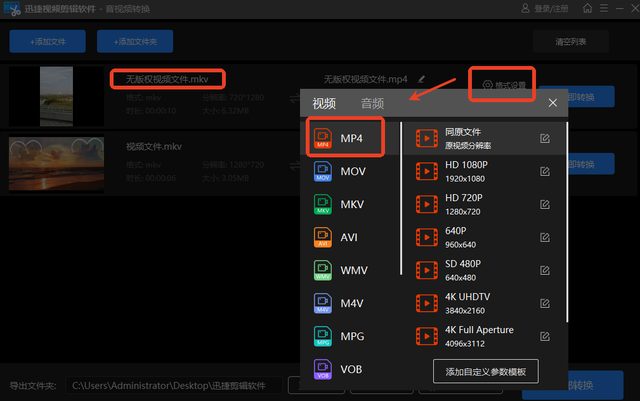Click the film icon beside HD 720P
This screenshot has height=401, width=640.
coord(427,205)
